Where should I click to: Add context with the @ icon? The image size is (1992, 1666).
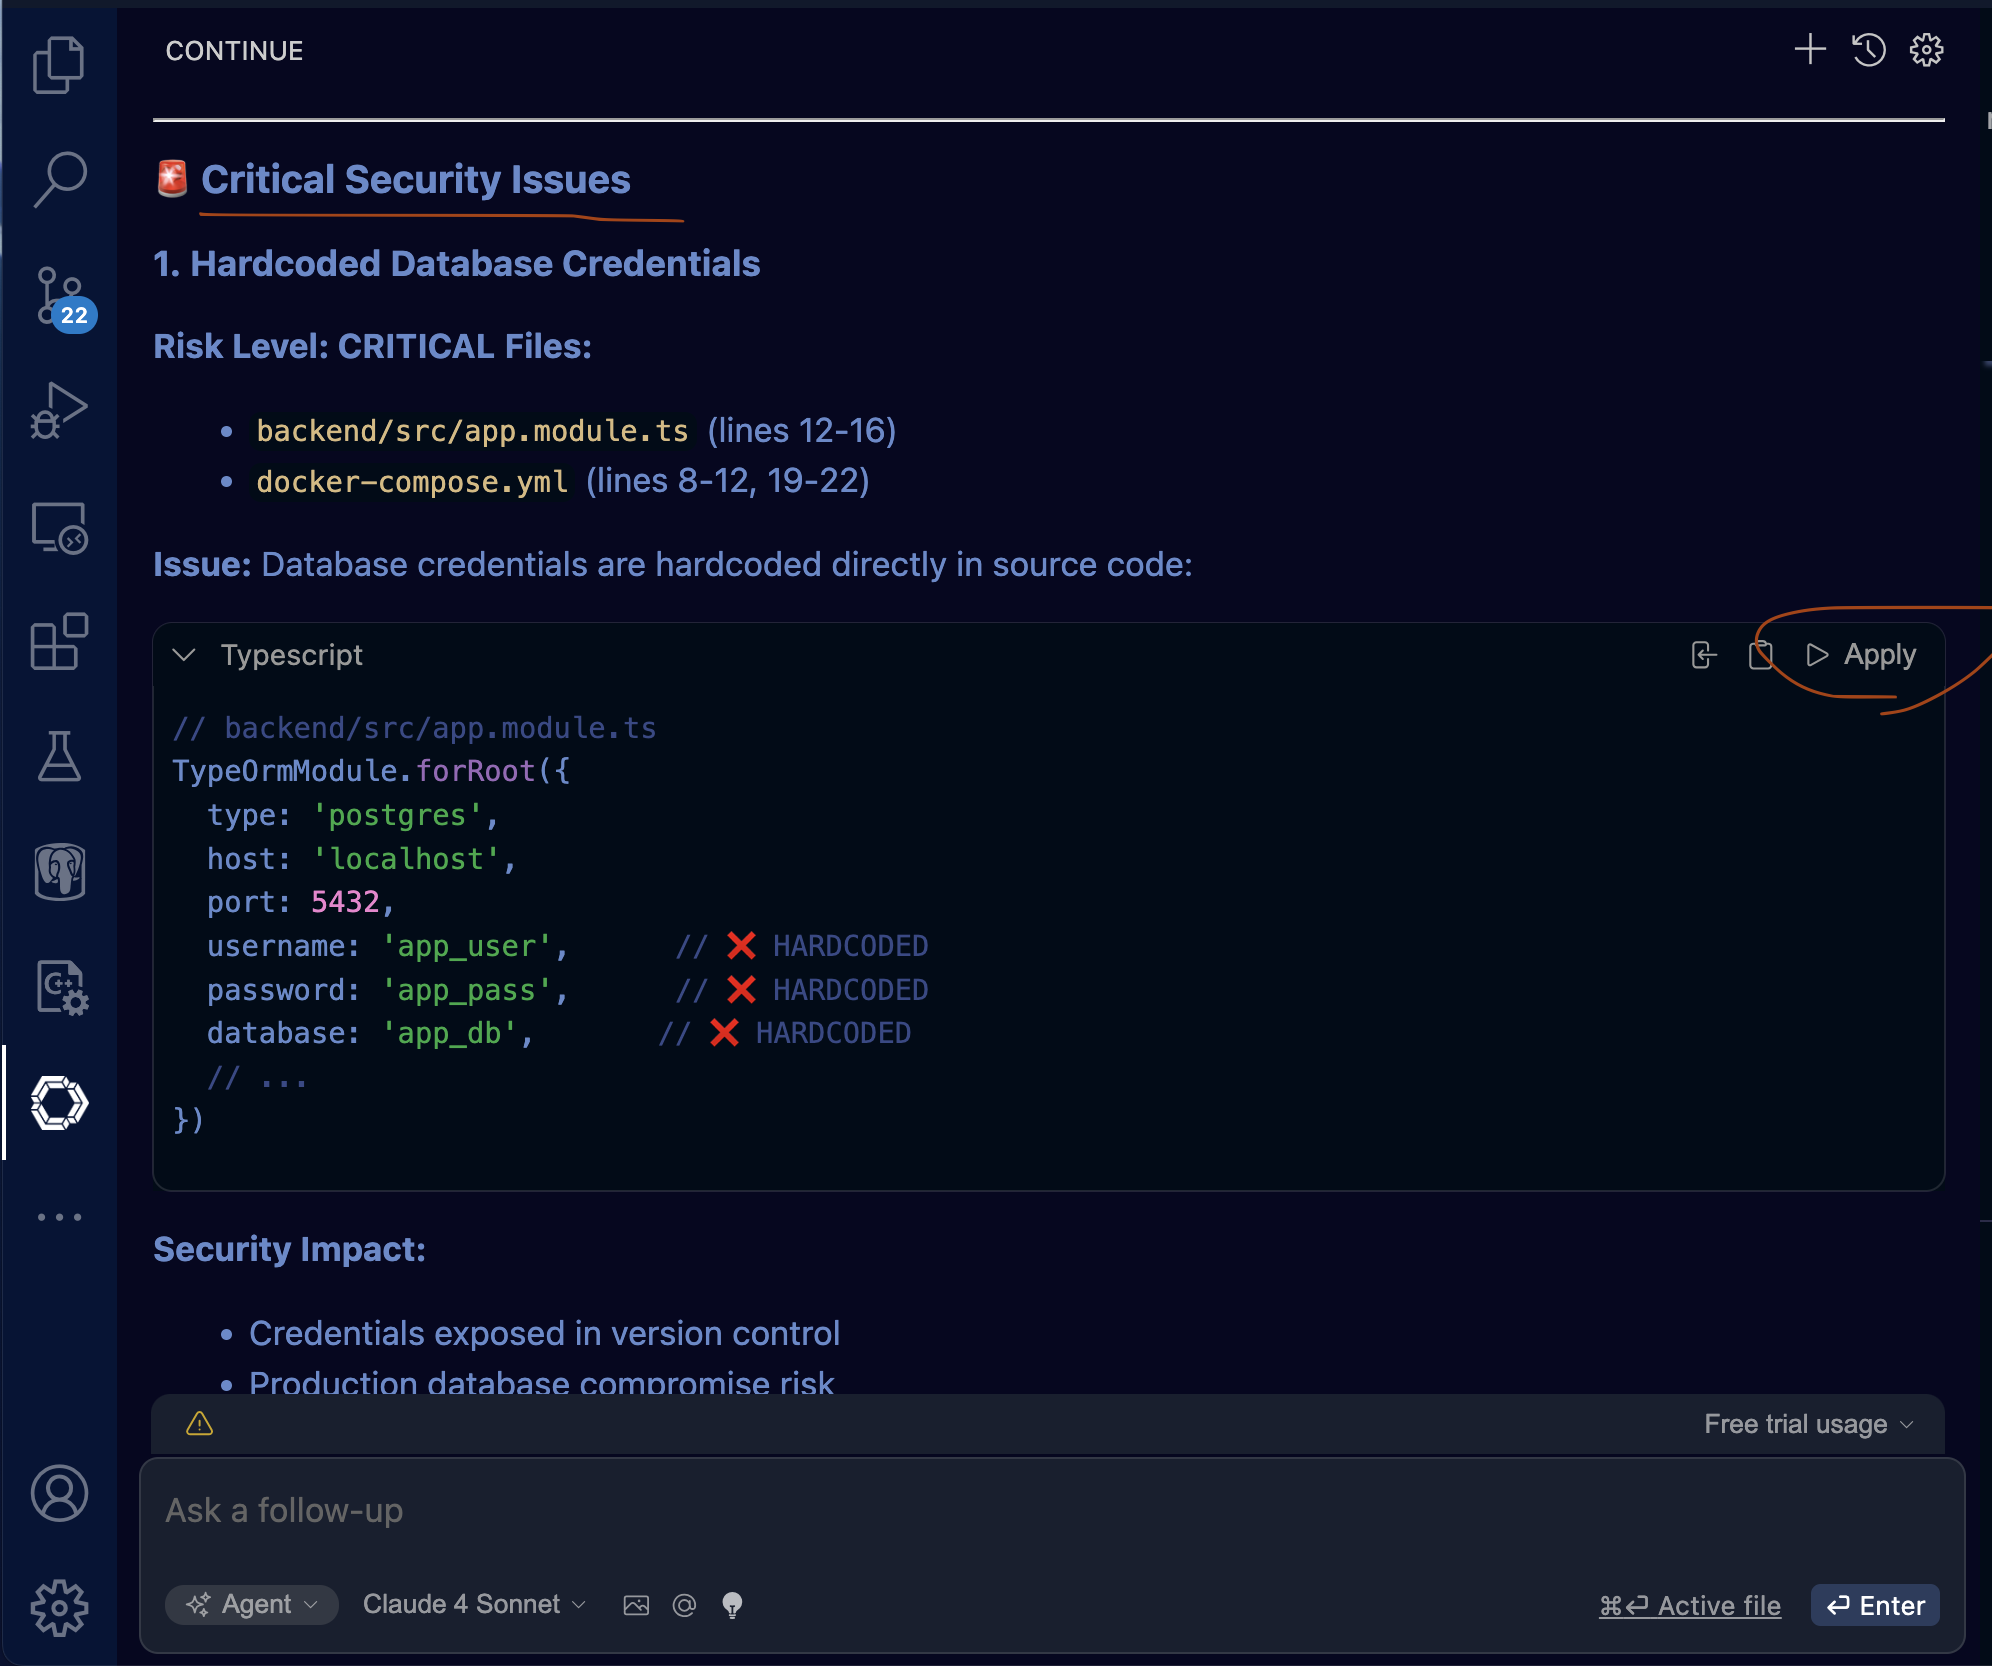[x=684, y=1605]
